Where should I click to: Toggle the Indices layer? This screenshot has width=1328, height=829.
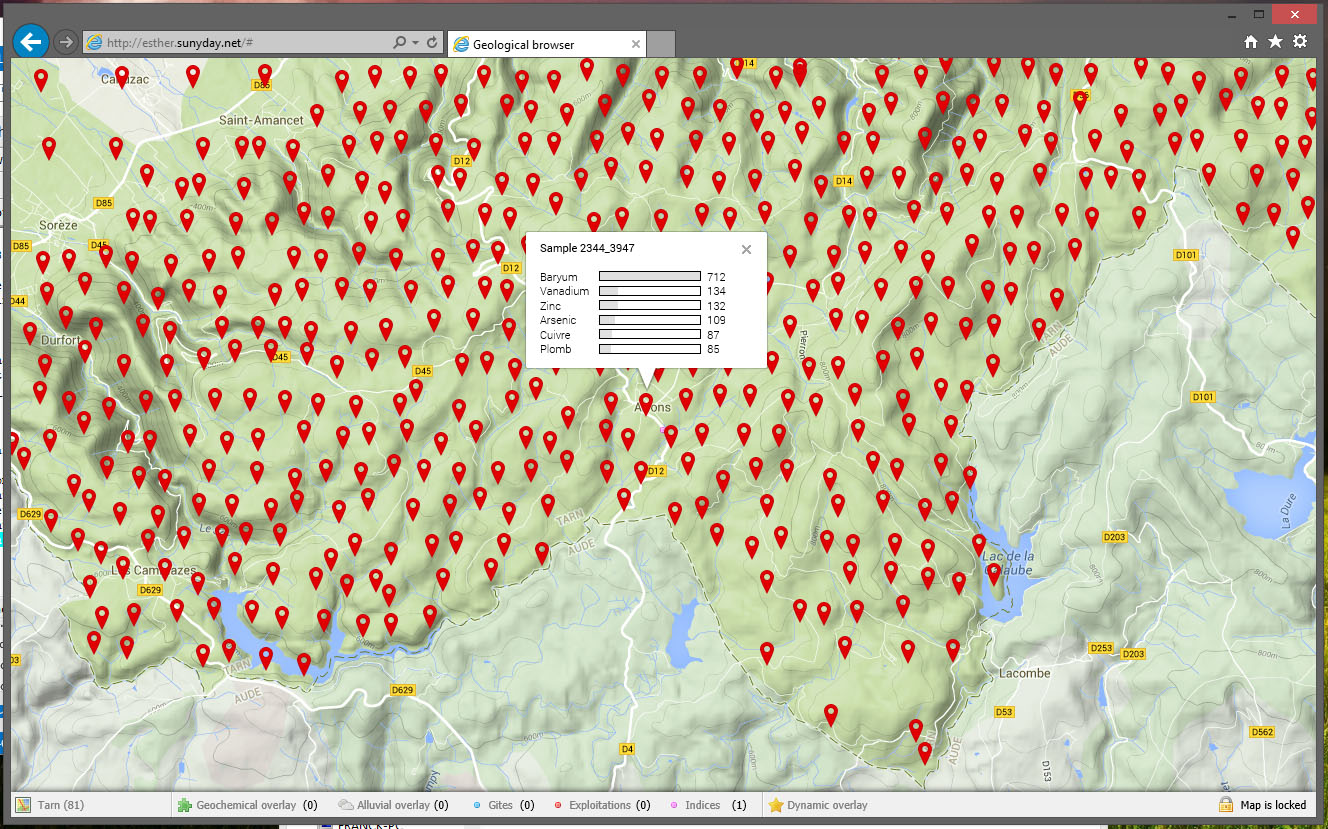pos(701,805)
